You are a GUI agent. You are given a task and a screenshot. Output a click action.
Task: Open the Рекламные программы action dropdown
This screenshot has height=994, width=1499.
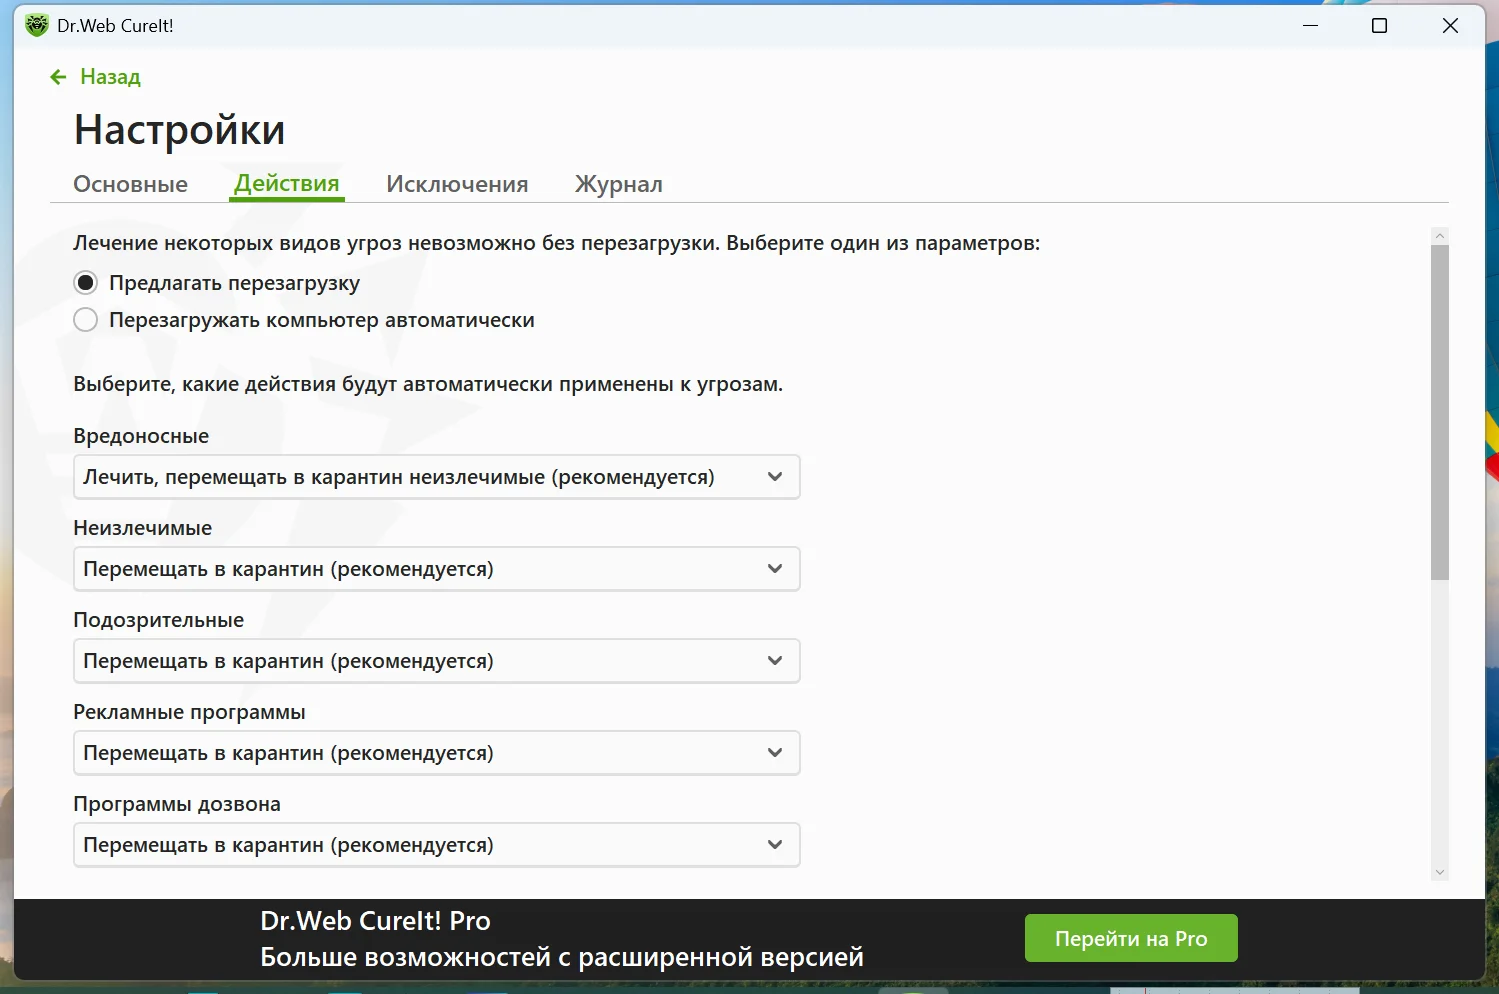[437, 753]
